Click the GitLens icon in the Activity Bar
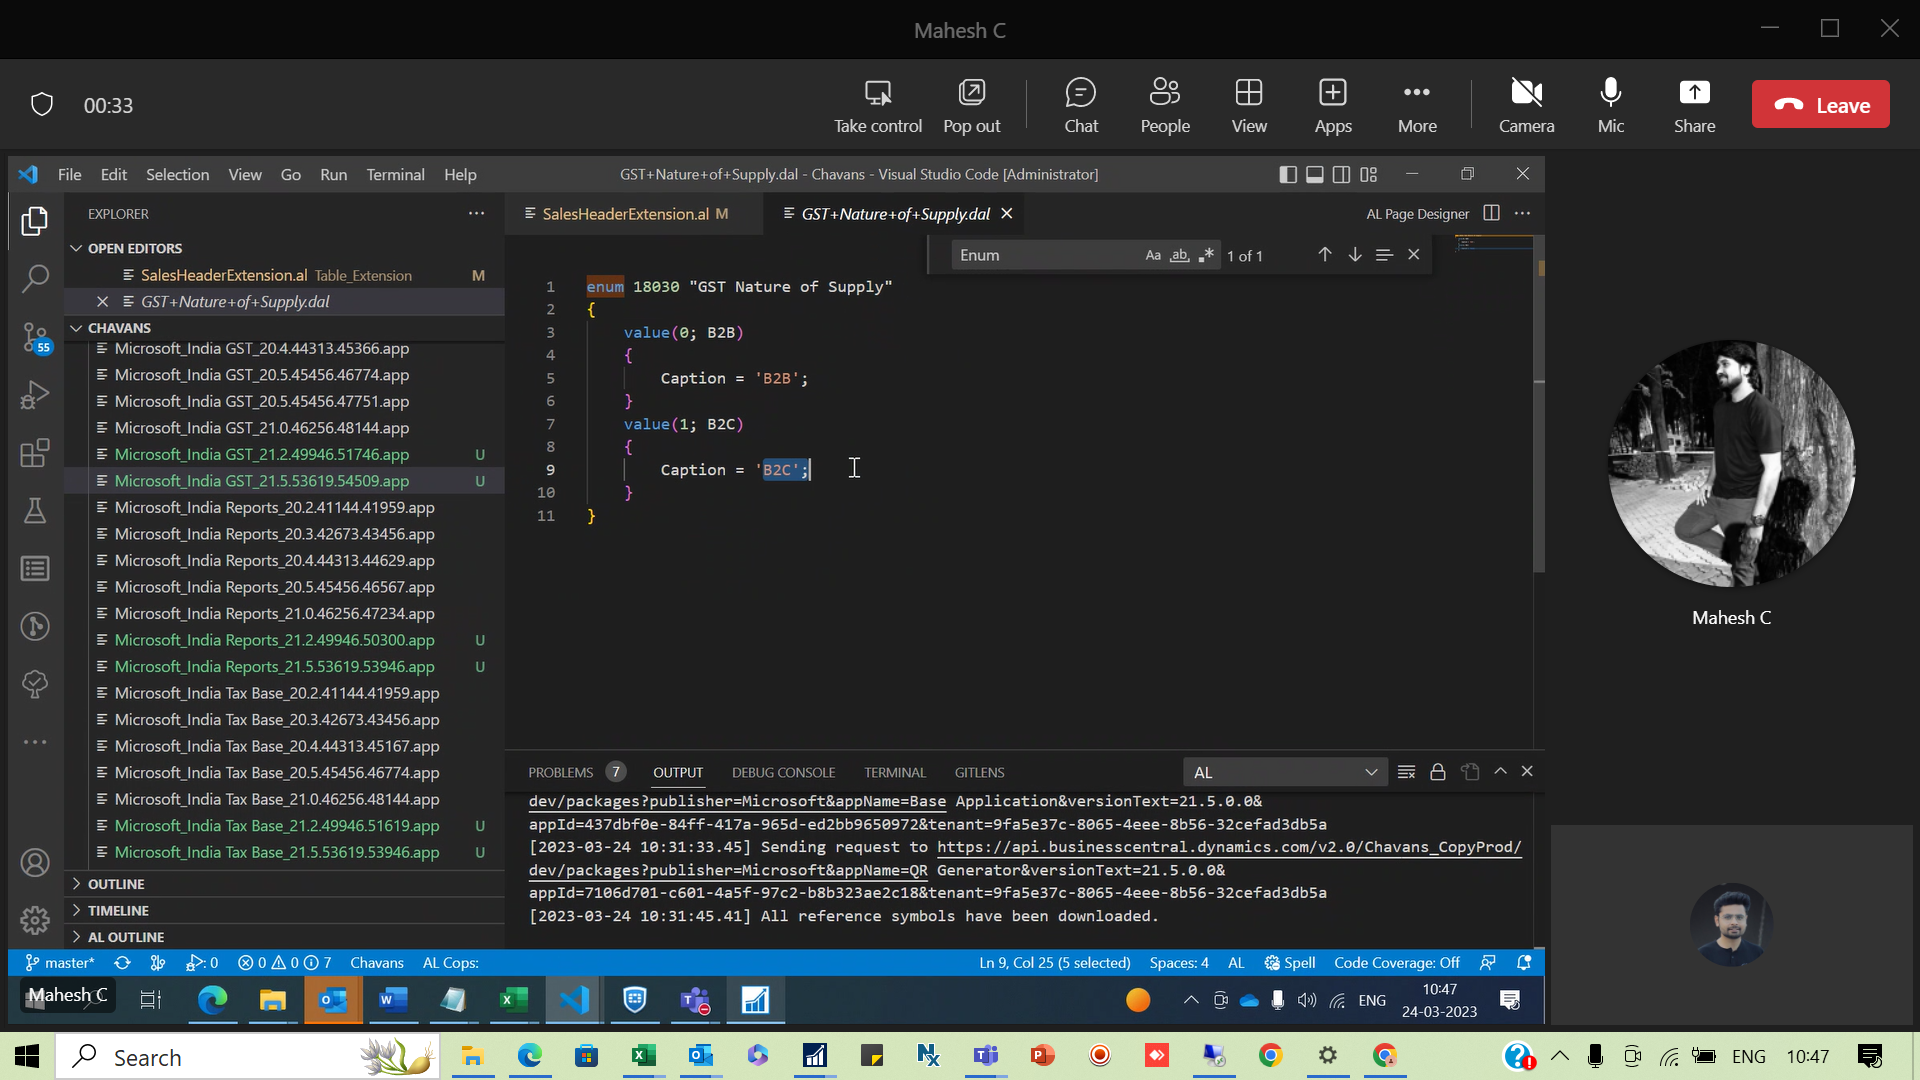The image size is (1920, 1080). [36, 626]
